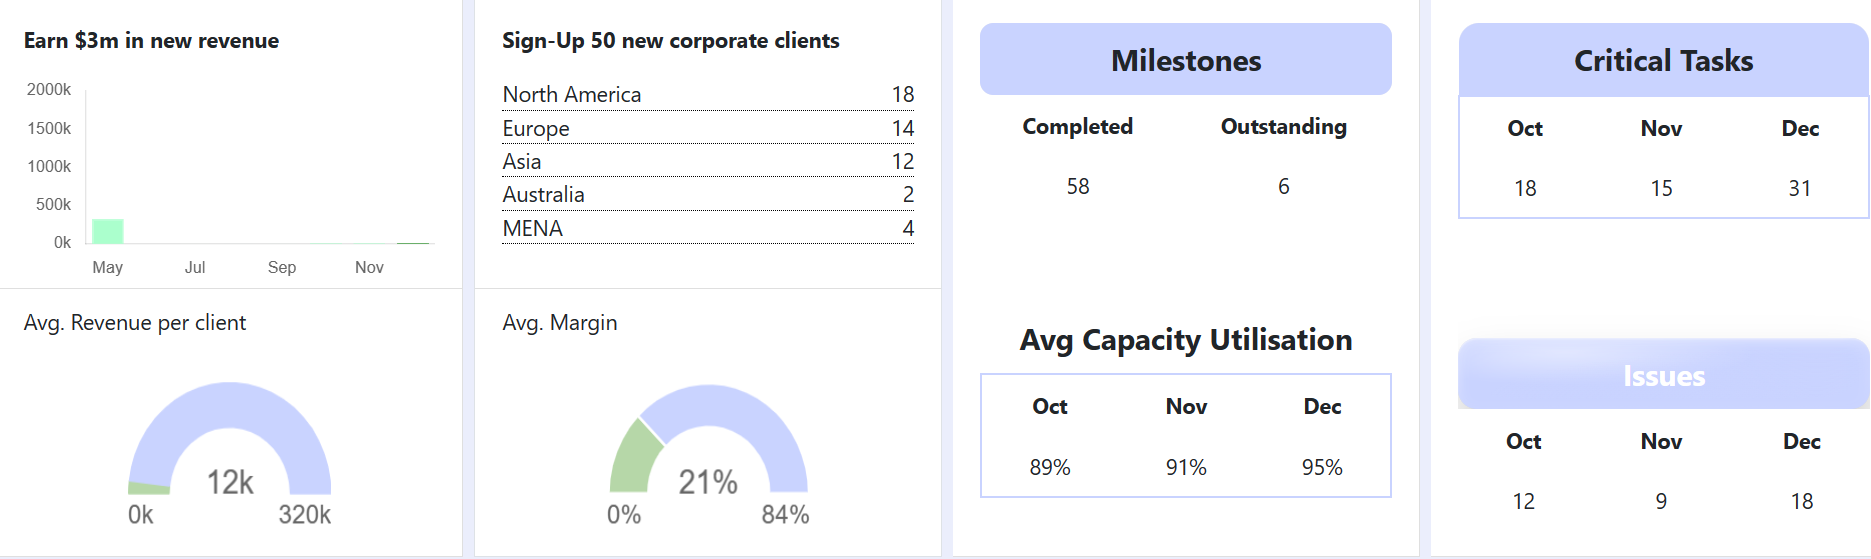Click the Completed milestones value 58
Screen dimensions: 1871x559
pos(1077,187)
